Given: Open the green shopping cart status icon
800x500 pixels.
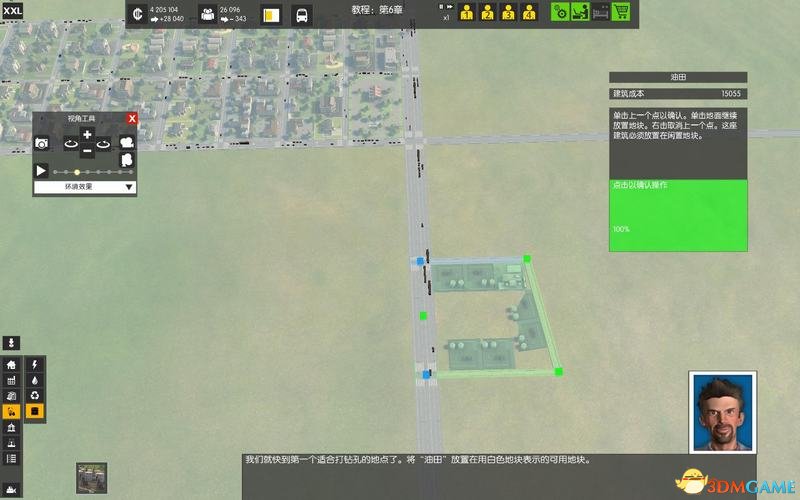Looking at the screenshot, I should pos(621,12).
